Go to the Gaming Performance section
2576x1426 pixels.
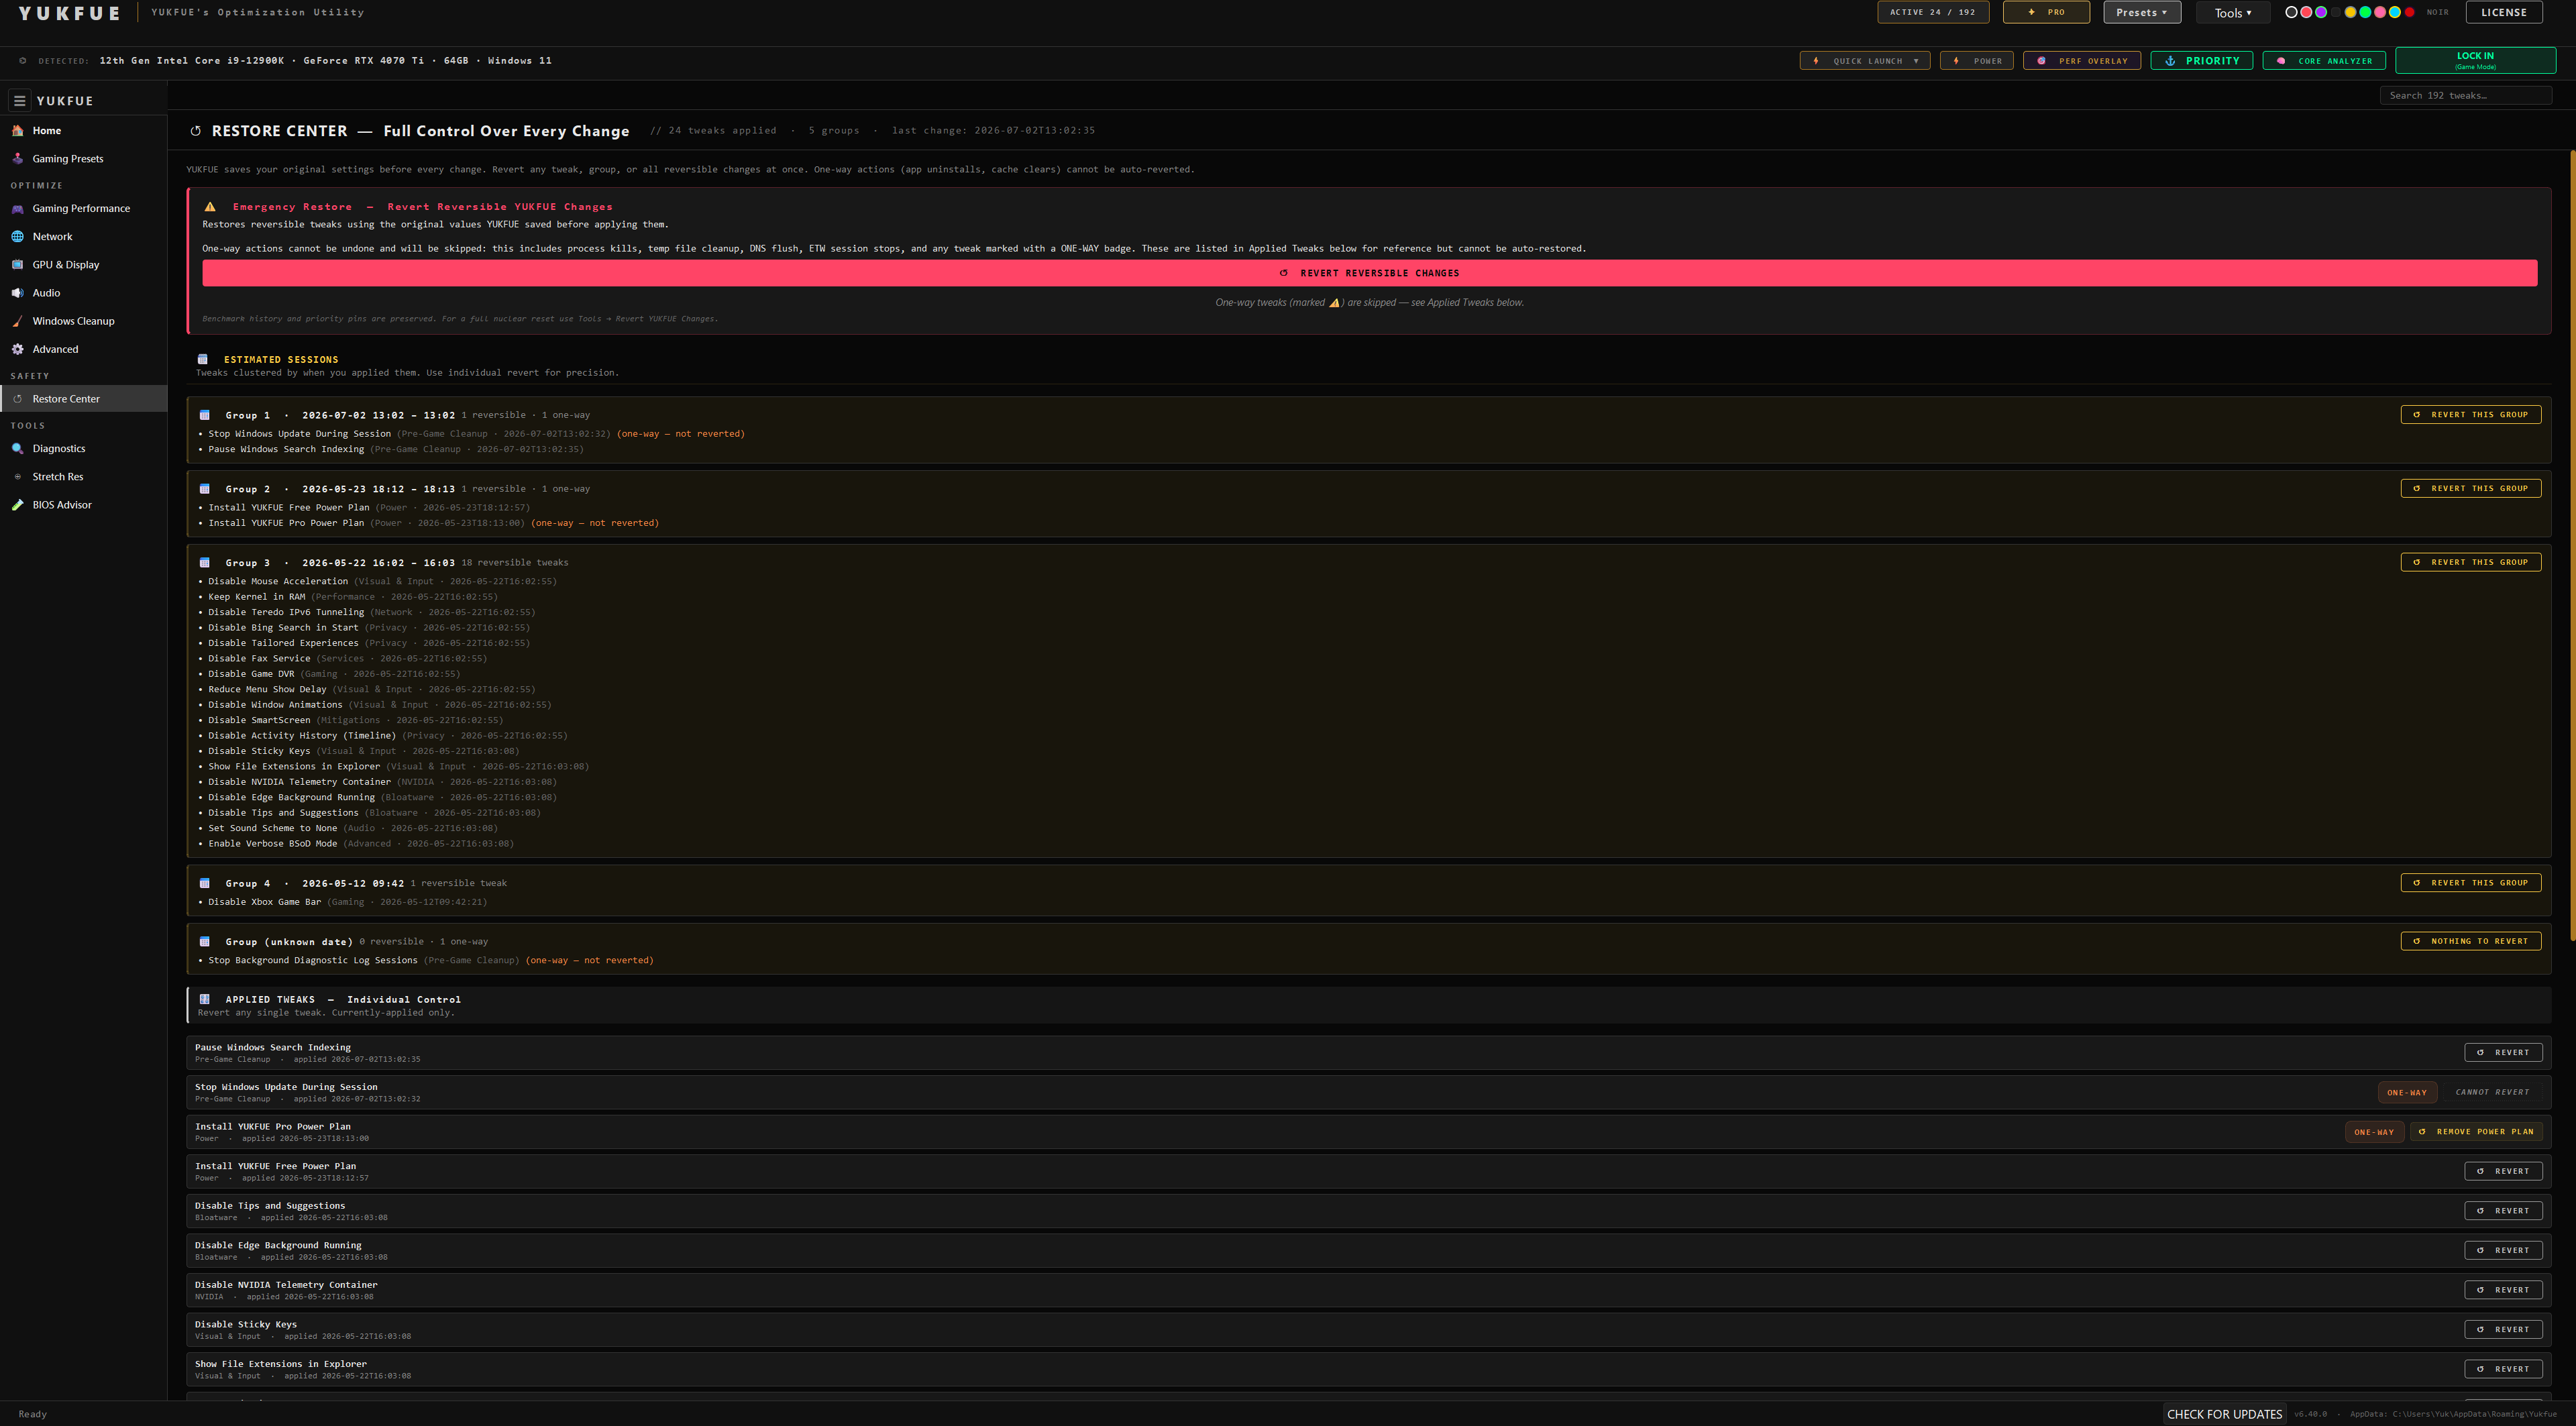(x=84, y=209)
